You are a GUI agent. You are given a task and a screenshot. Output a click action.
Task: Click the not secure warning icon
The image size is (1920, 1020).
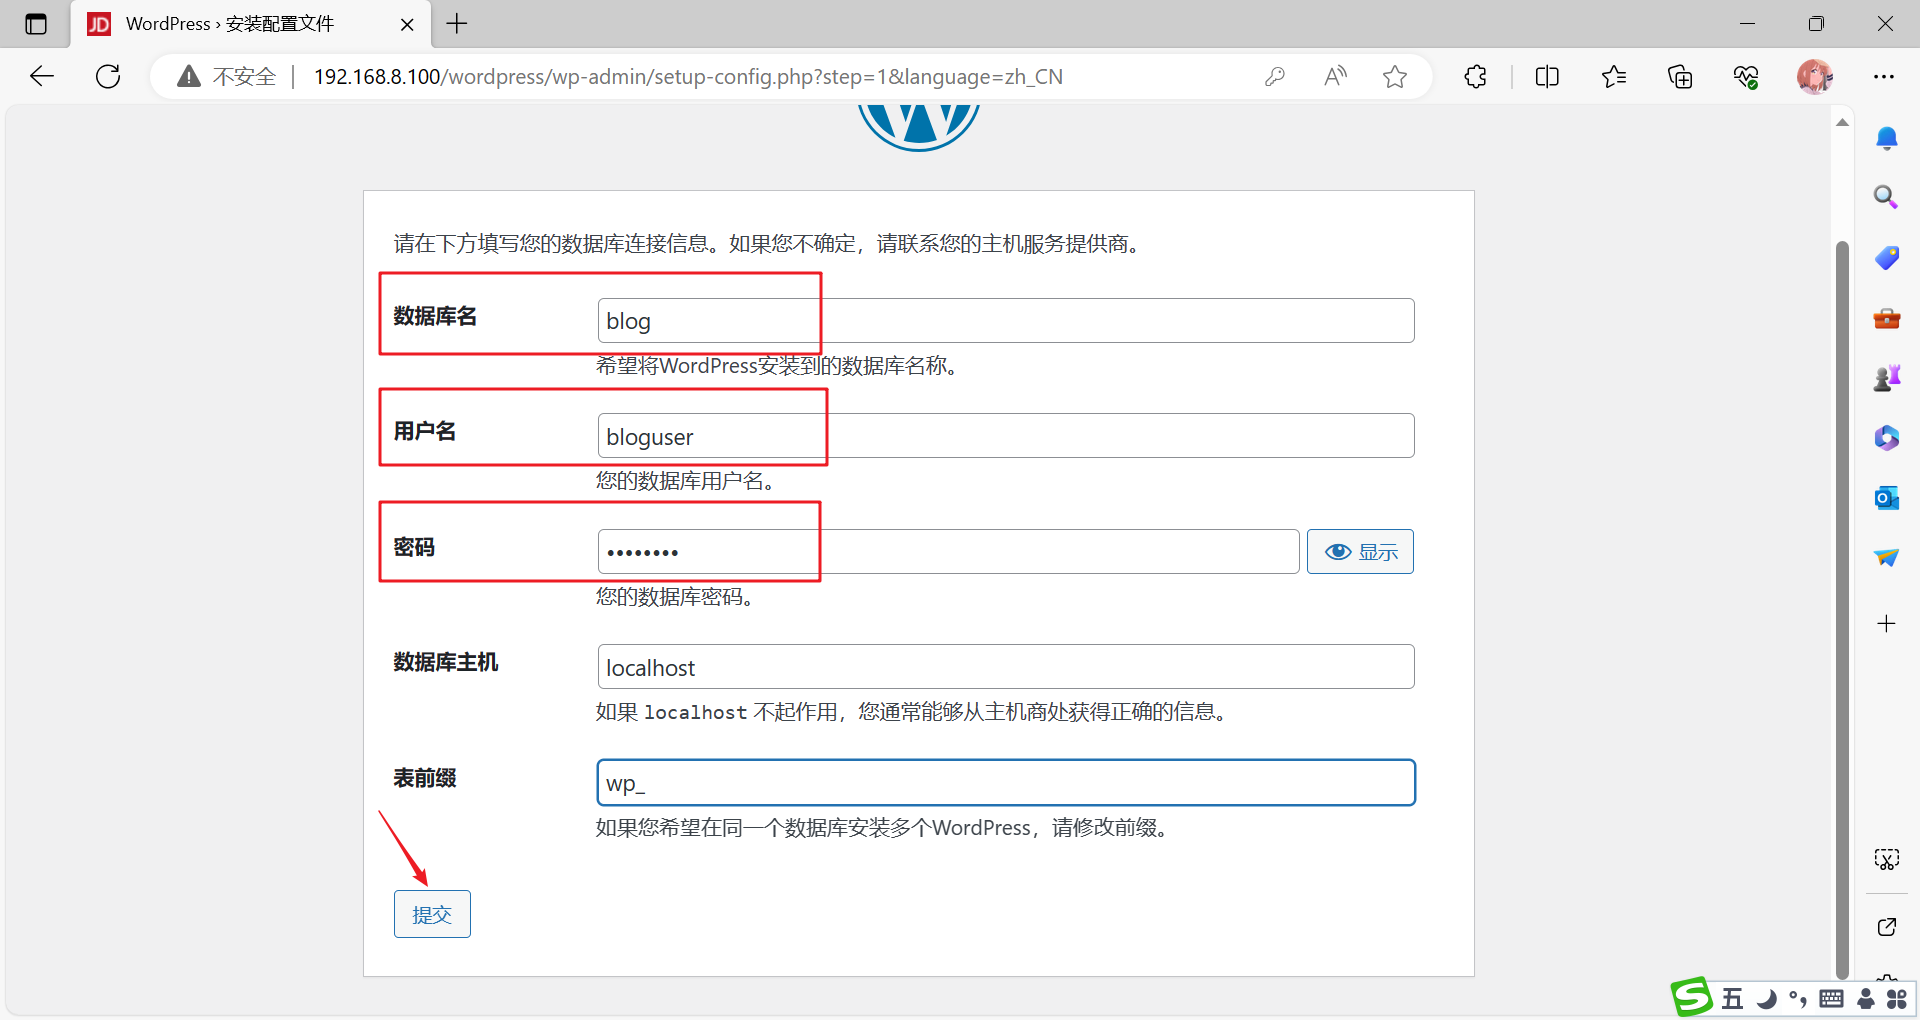click(189, 76)
